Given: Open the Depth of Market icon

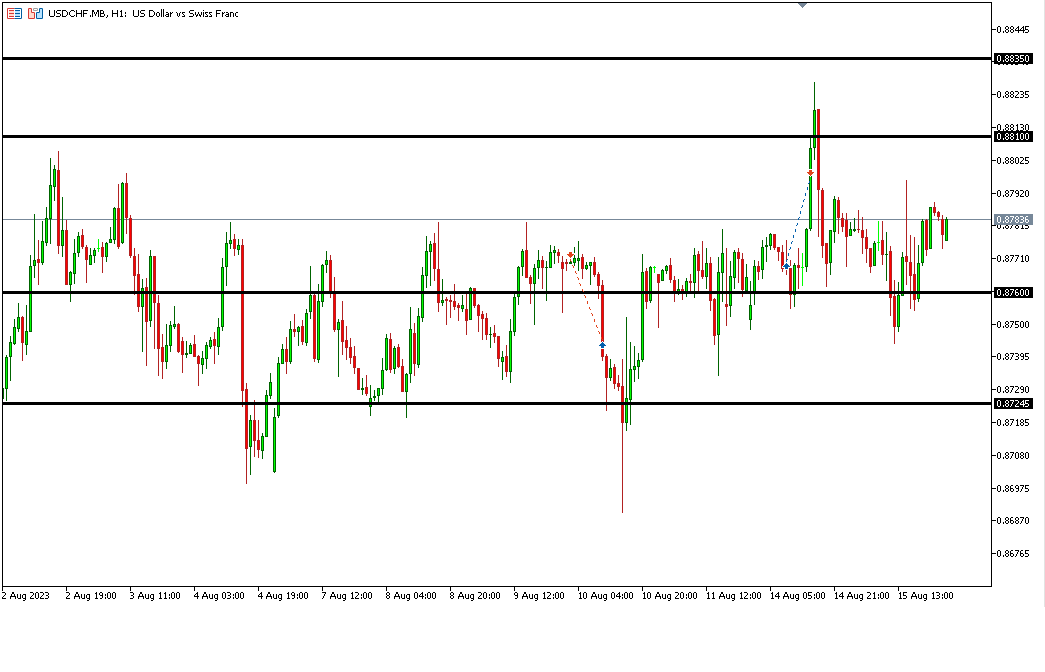Looking at the screenshot, I should point(14,13).
